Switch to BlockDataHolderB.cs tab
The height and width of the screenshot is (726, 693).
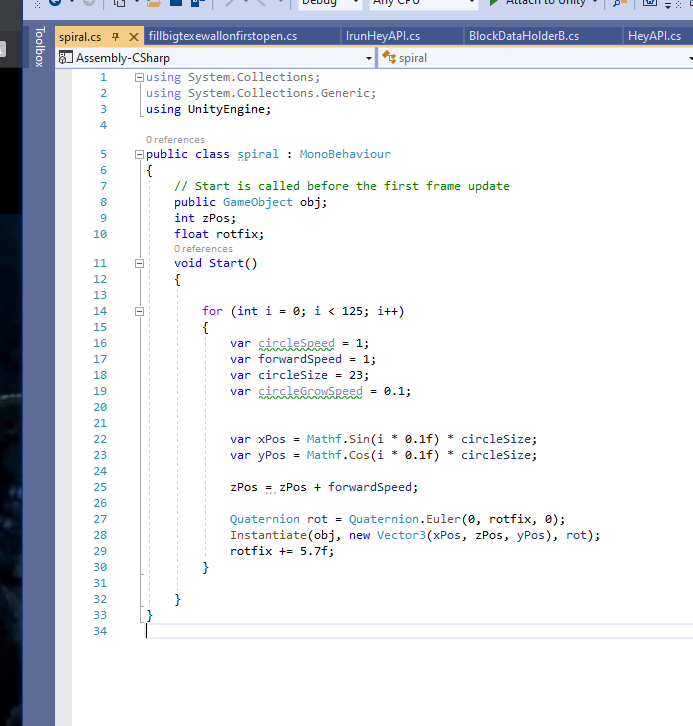tap(523, 37)
